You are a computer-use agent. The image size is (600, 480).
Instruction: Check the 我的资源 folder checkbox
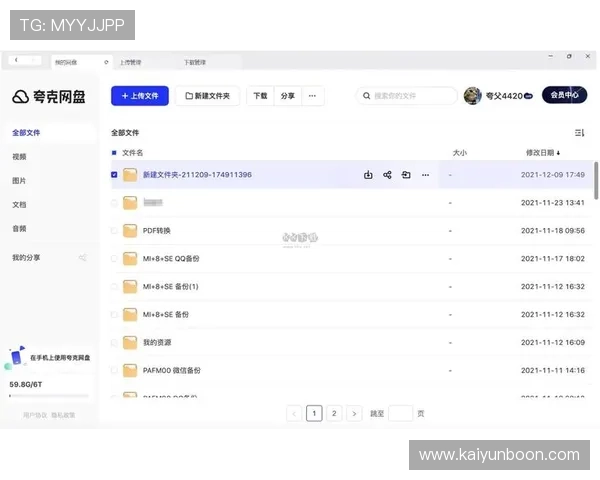(x=114, y=342)
